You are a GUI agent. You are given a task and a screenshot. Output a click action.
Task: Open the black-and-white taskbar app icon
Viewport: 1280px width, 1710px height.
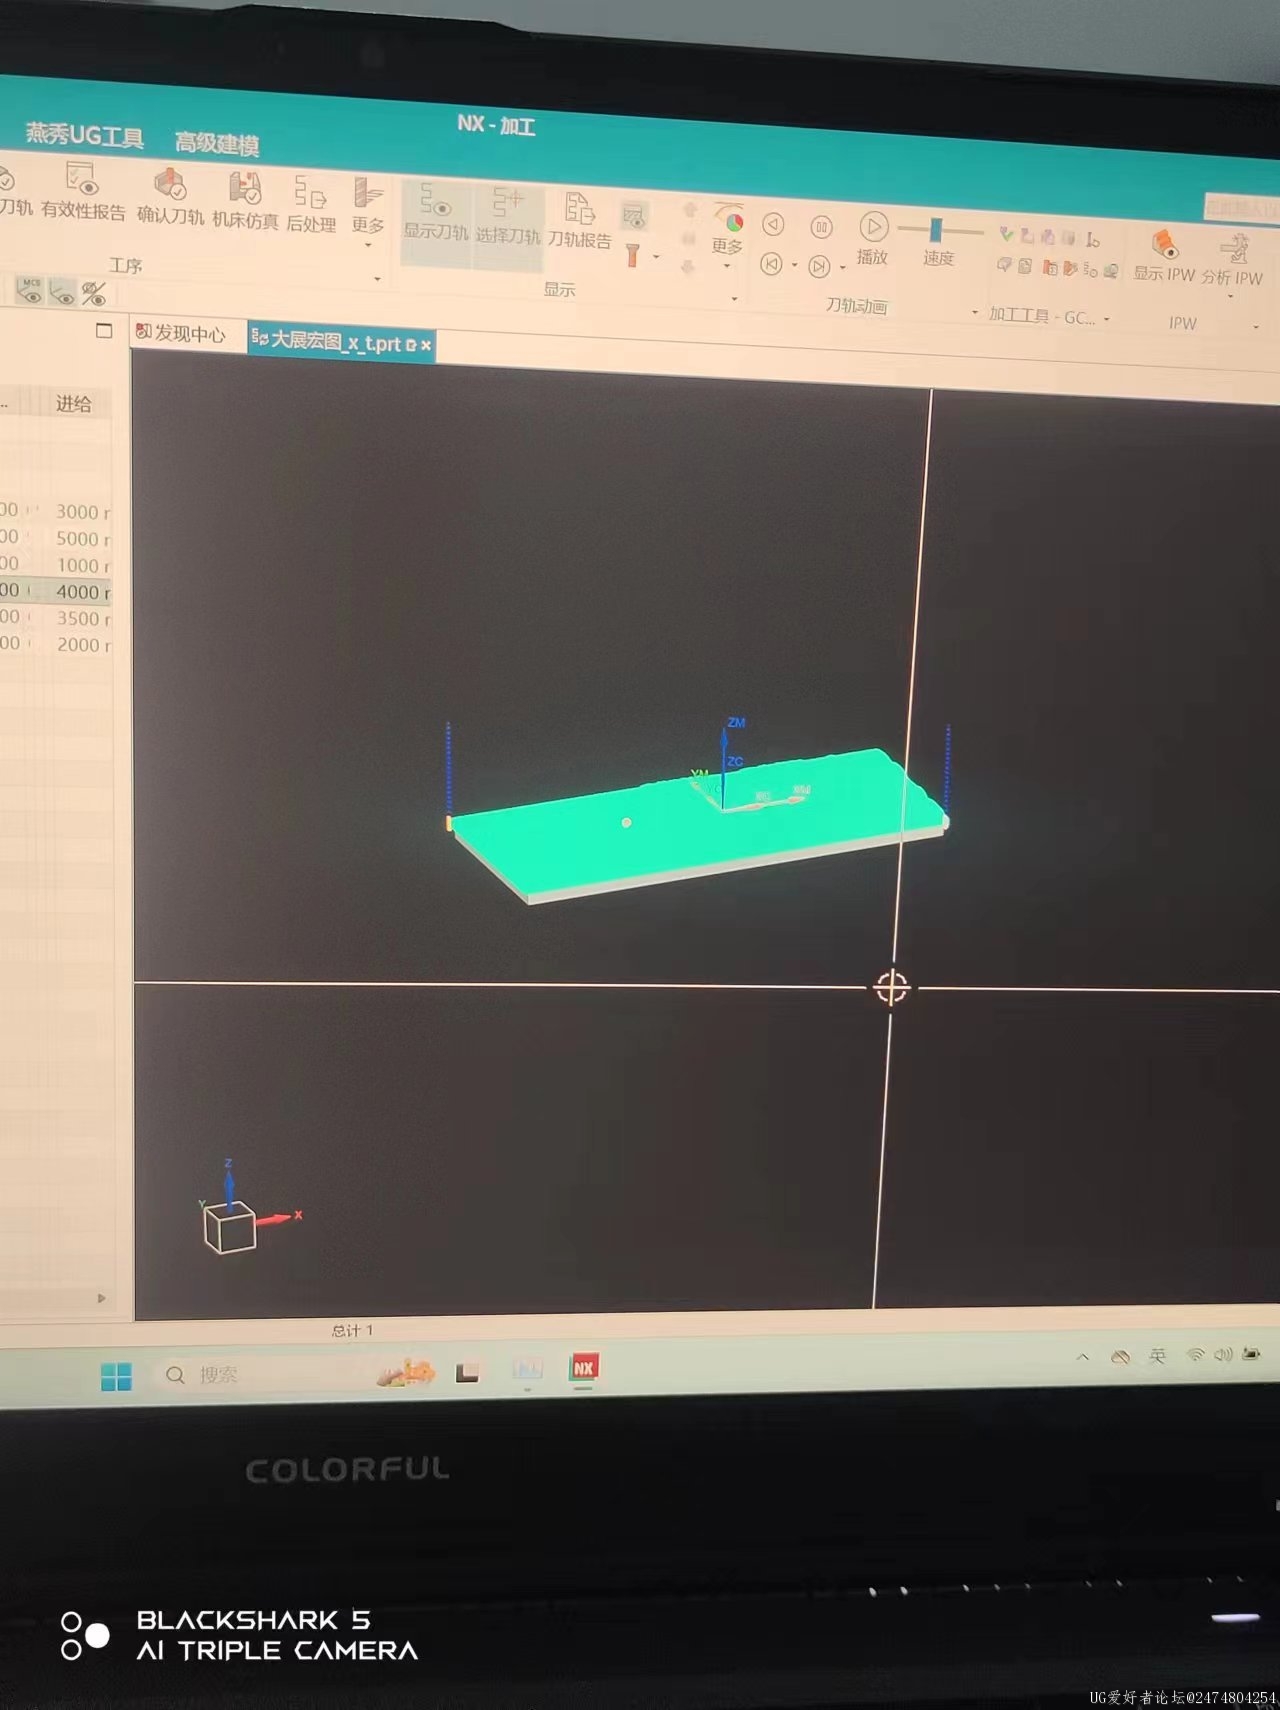pyautogui.click(x=467, y=1373)
